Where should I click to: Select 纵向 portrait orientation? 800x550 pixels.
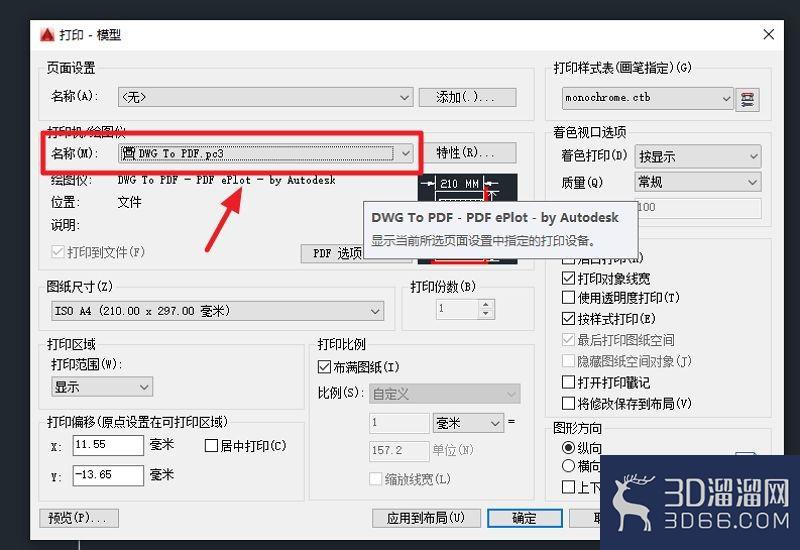point(568,448)
